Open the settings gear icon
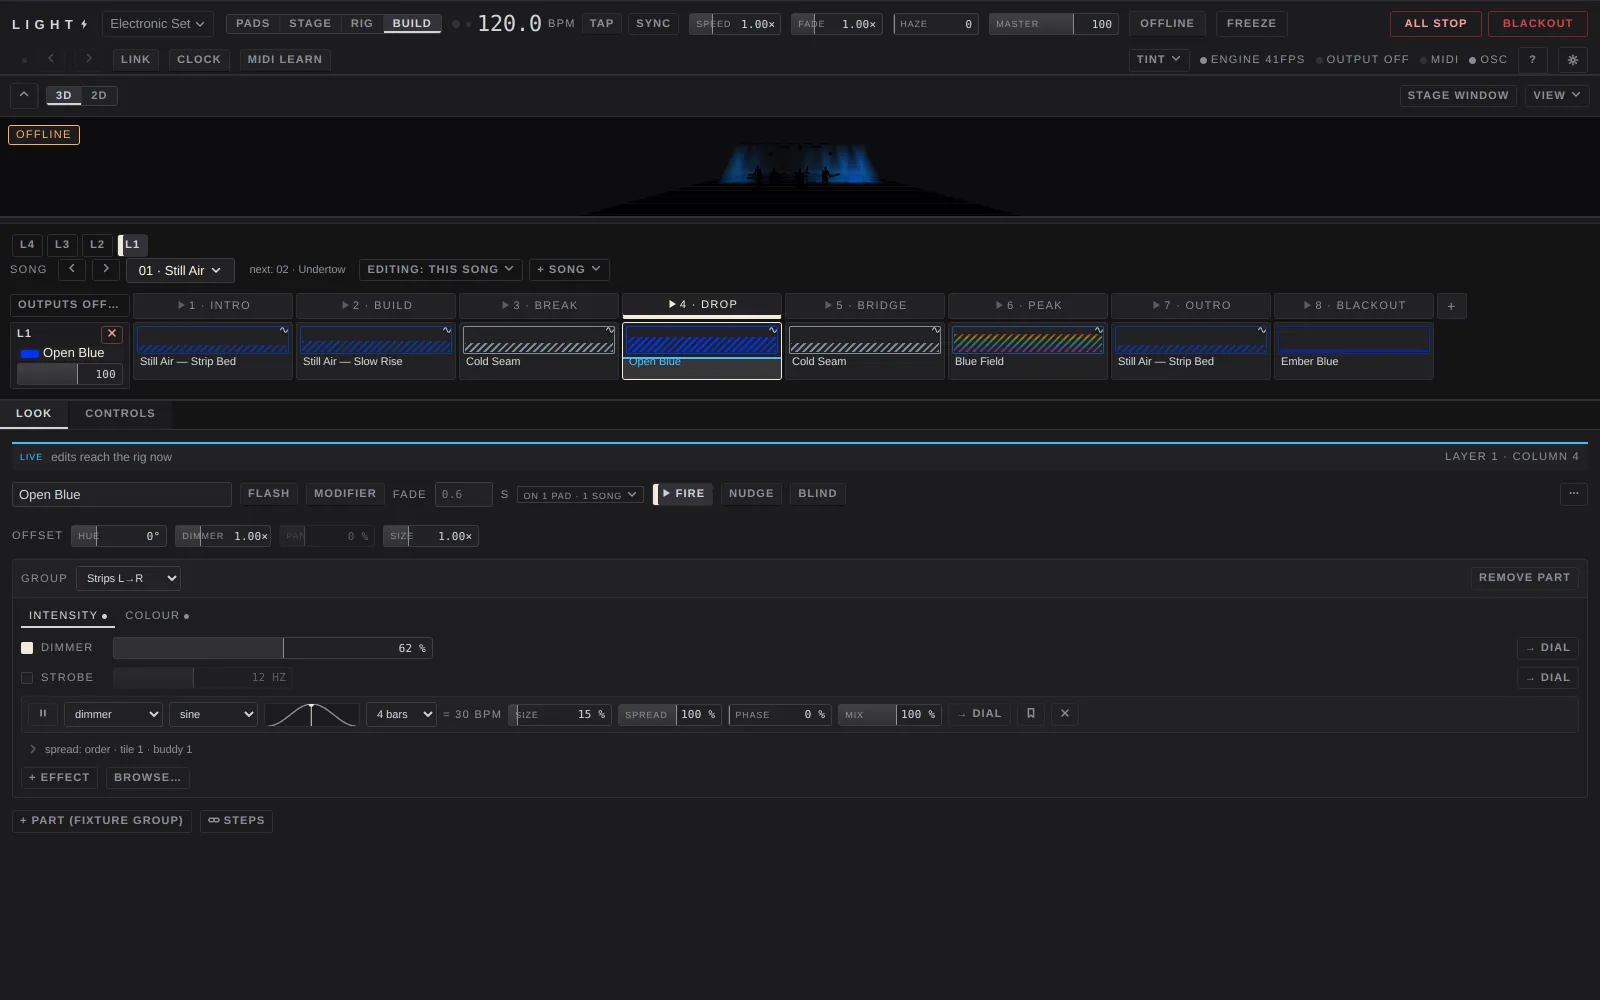This screenshot has width=1600, height=1000. tap(1573, 60)
